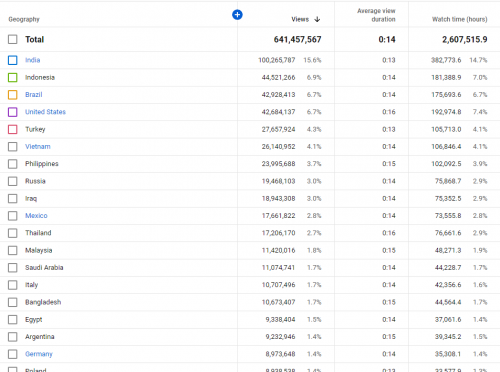Open the Mexico geography link
The height and width of the screenshot is (372, 500).
tap(36, 216)
